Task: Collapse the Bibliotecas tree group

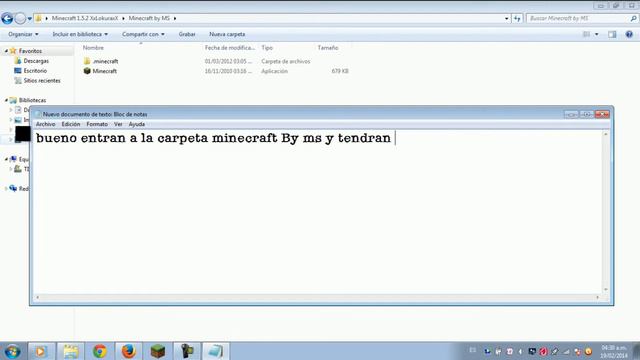Action: (x=6, y=100)
